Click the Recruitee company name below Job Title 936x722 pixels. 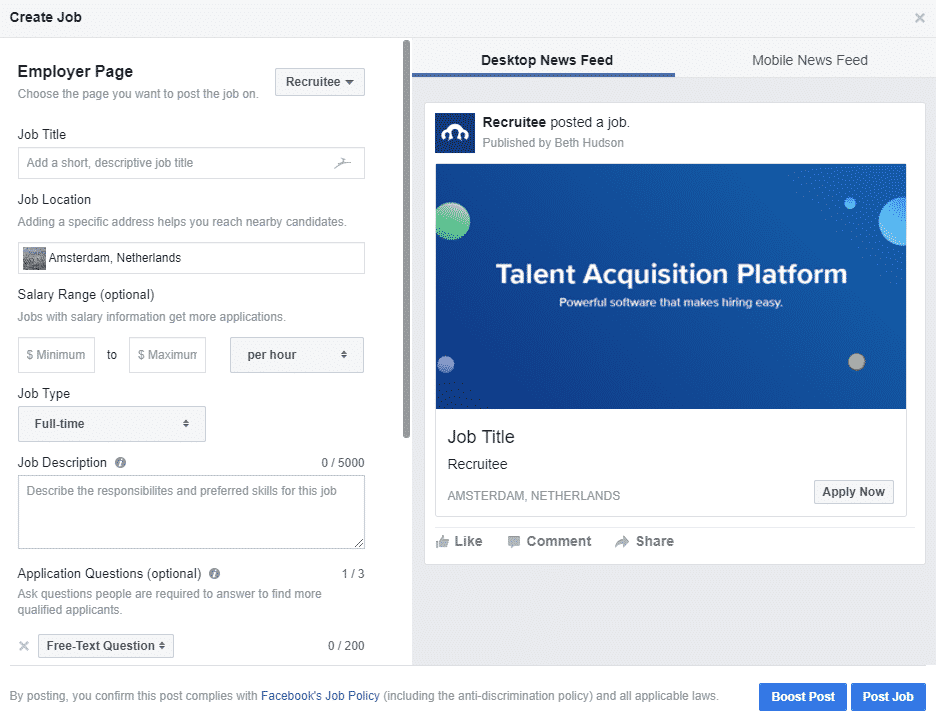[x=478, y=464]
